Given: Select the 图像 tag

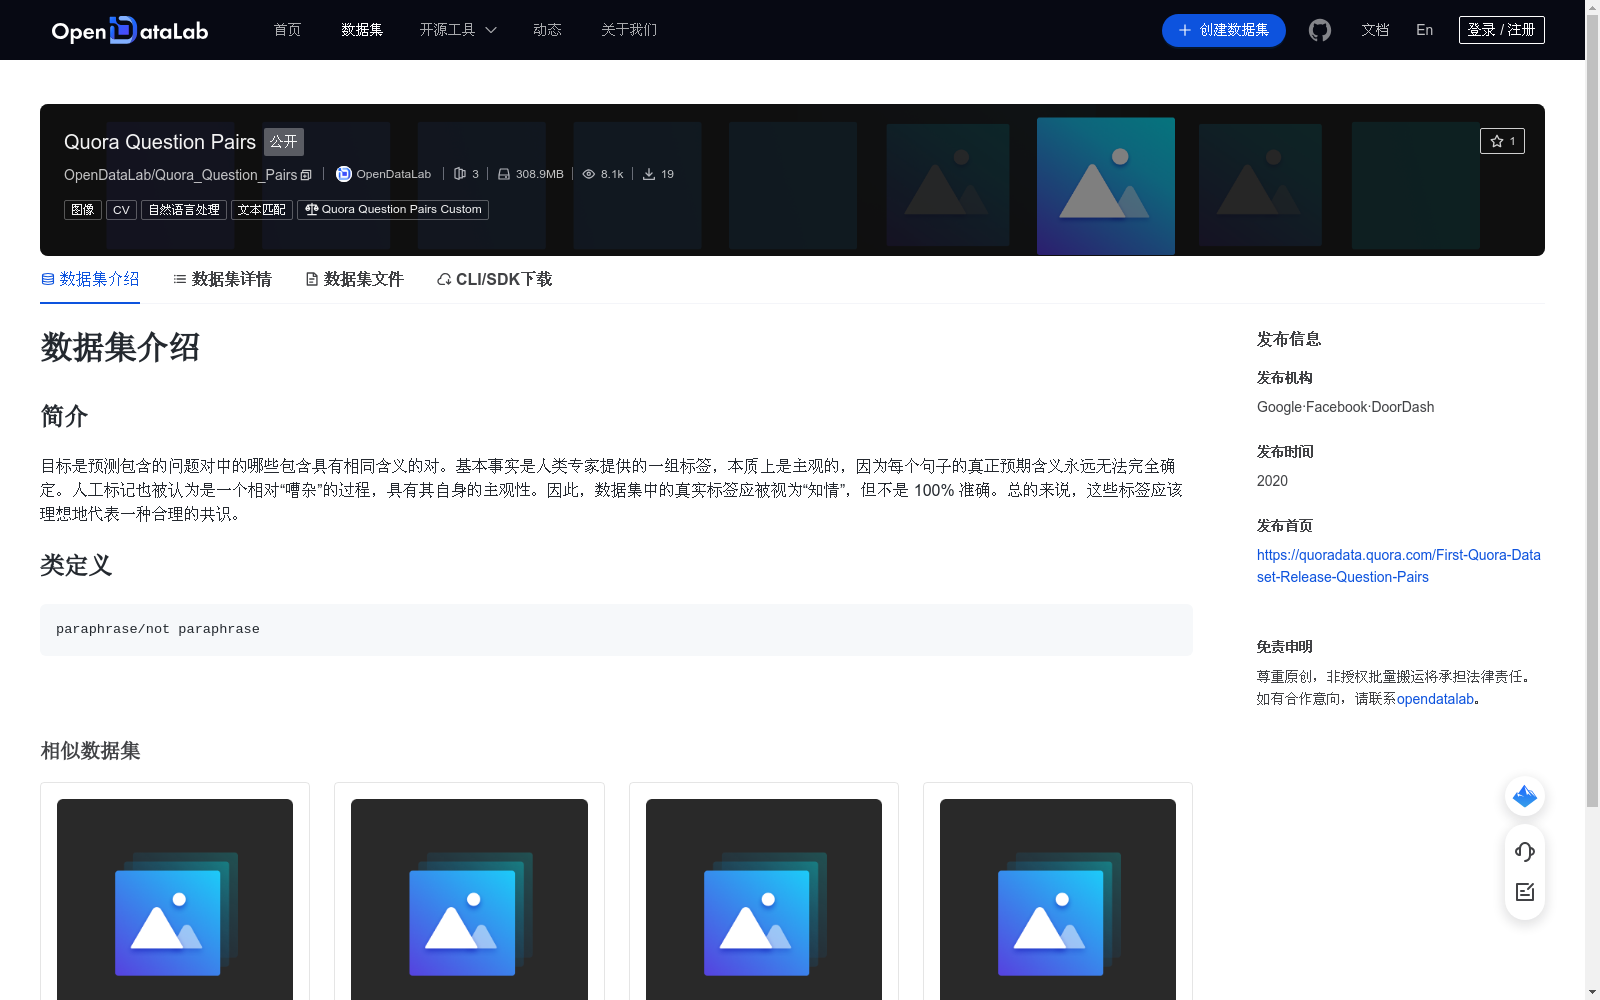Looking at the screenshot, I should click(83, 210).
